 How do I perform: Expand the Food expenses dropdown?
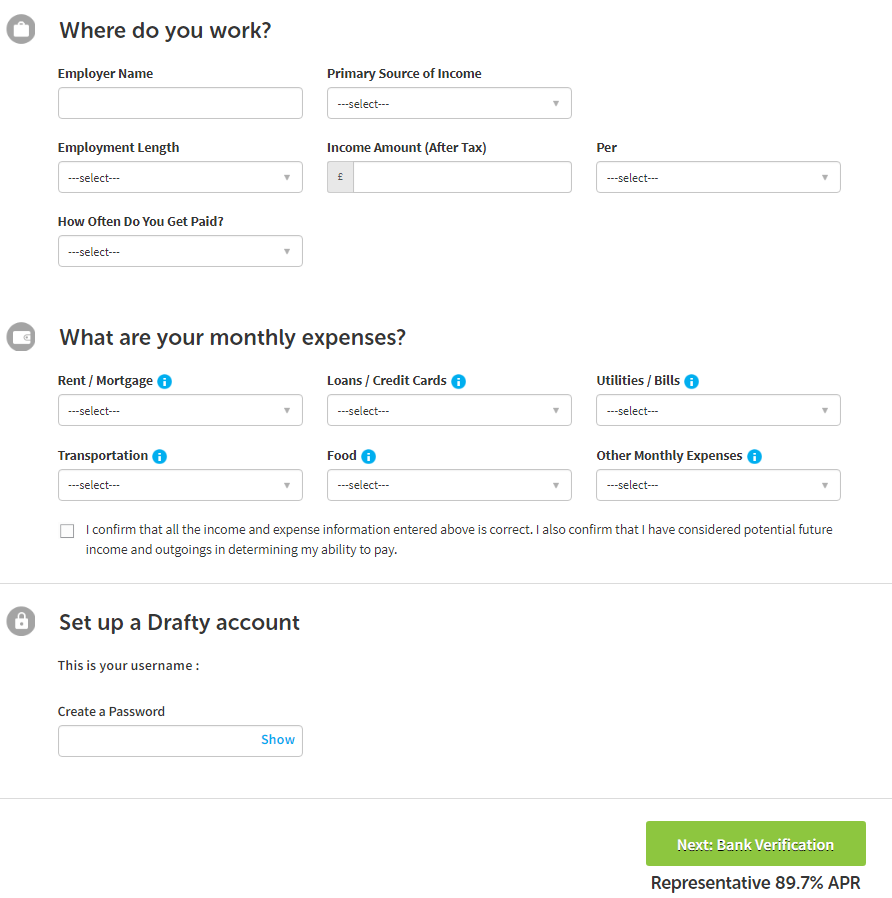pyautogui.click(x=449, y=485)
